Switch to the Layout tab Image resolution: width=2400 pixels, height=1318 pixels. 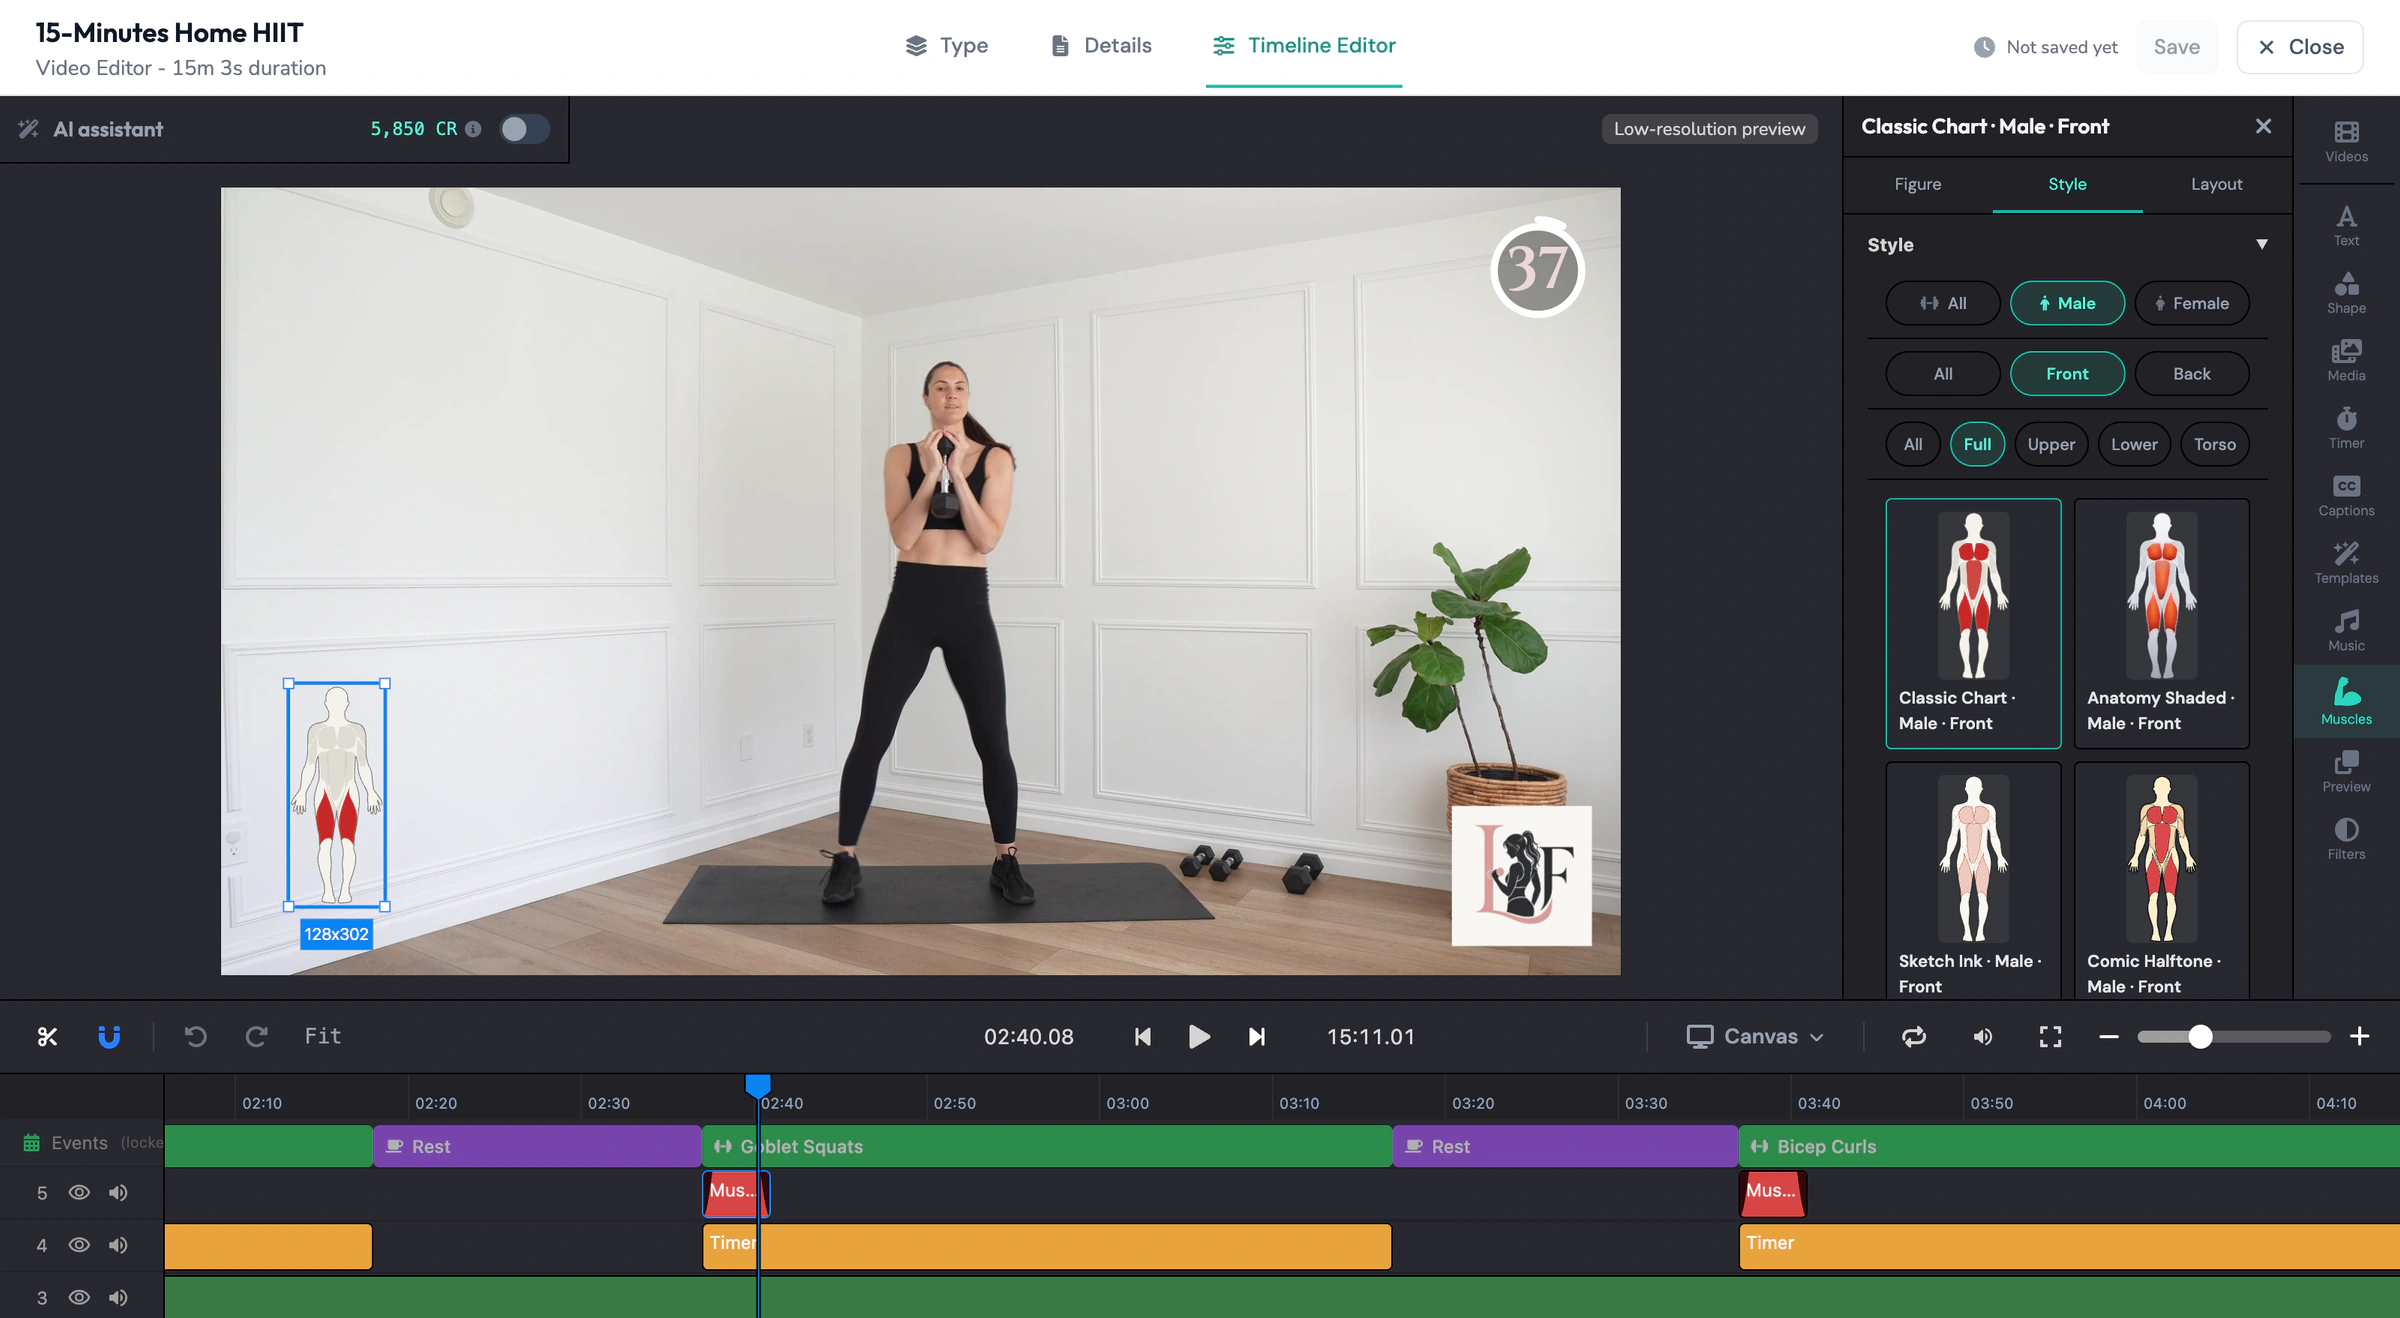tap(2216, 184)
